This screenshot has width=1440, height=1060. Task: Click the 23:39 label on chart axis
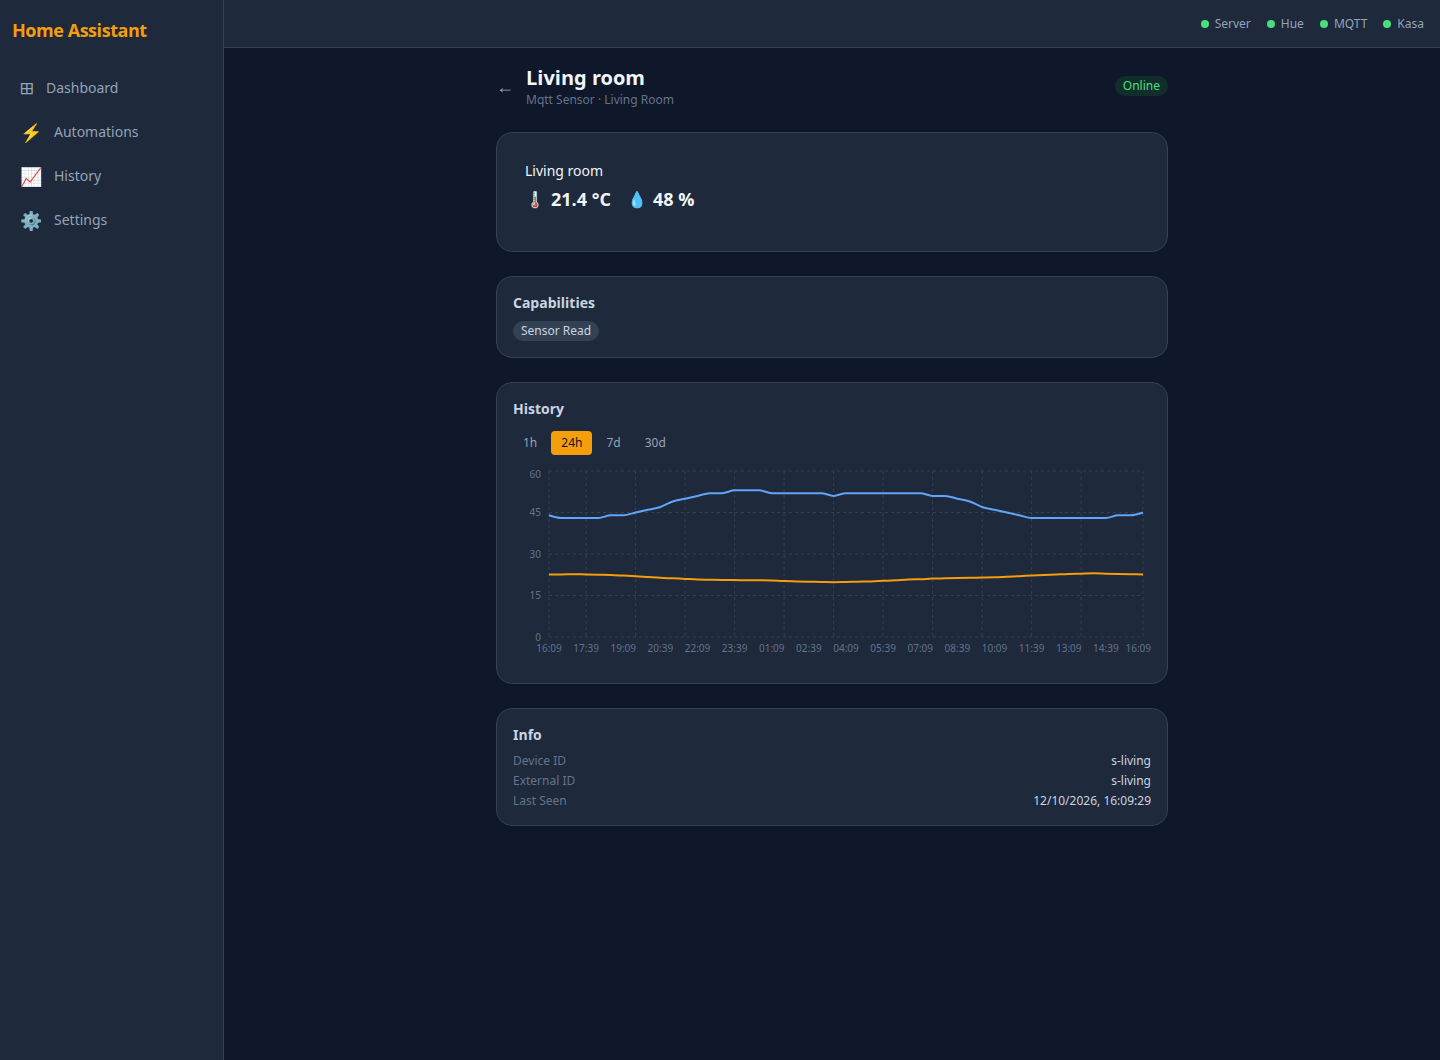734,649
